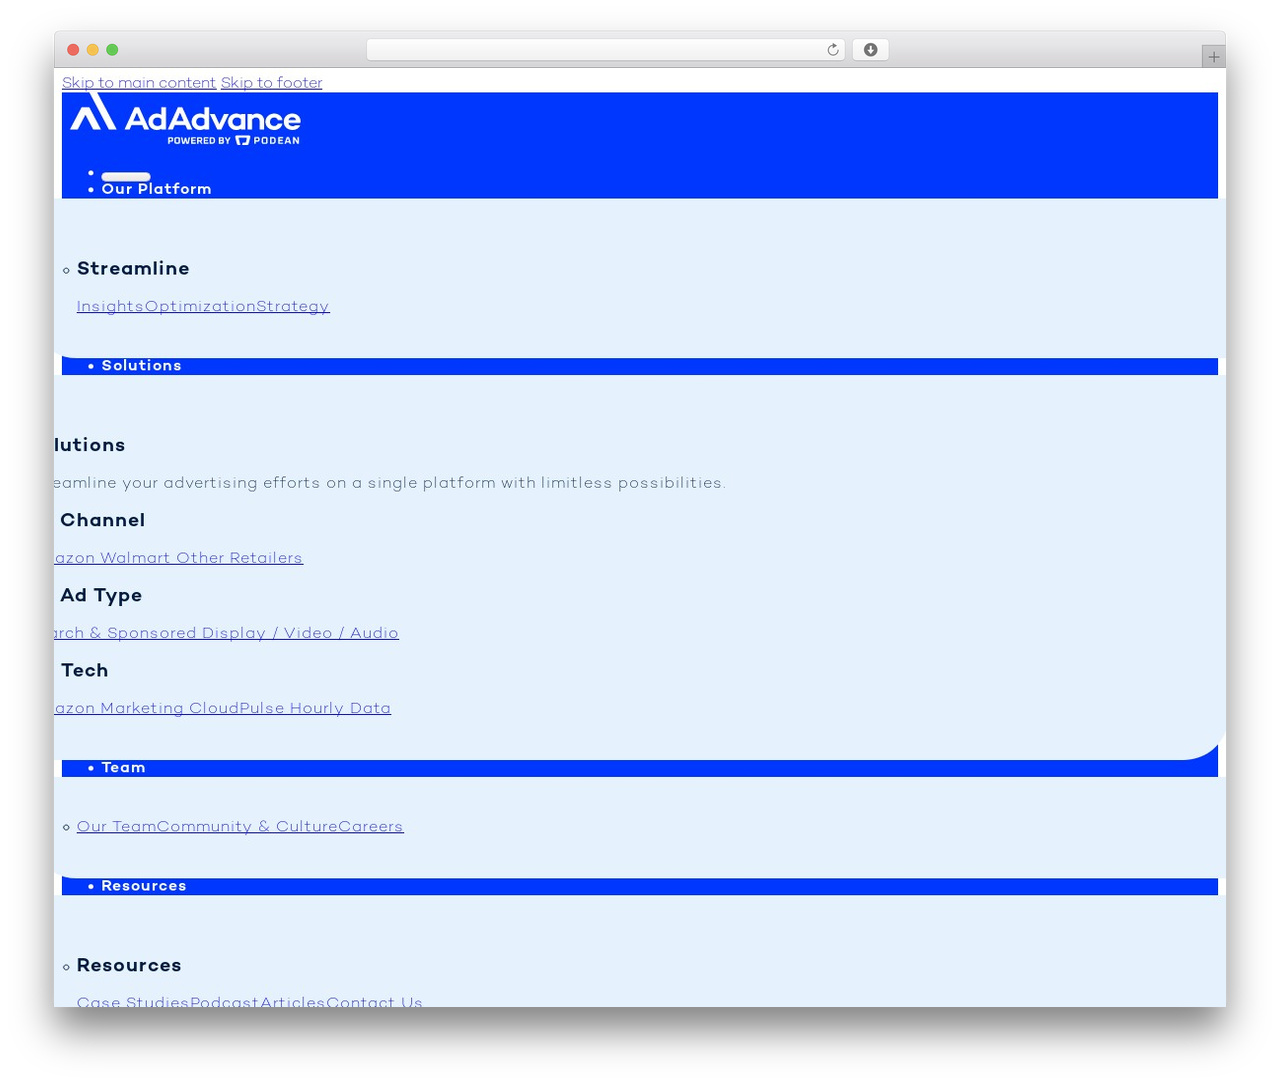The width and height of the screenshot is (1280, 1084).
Task: Open the Display / Video / Audio link
Action: (x=300, y=633)
